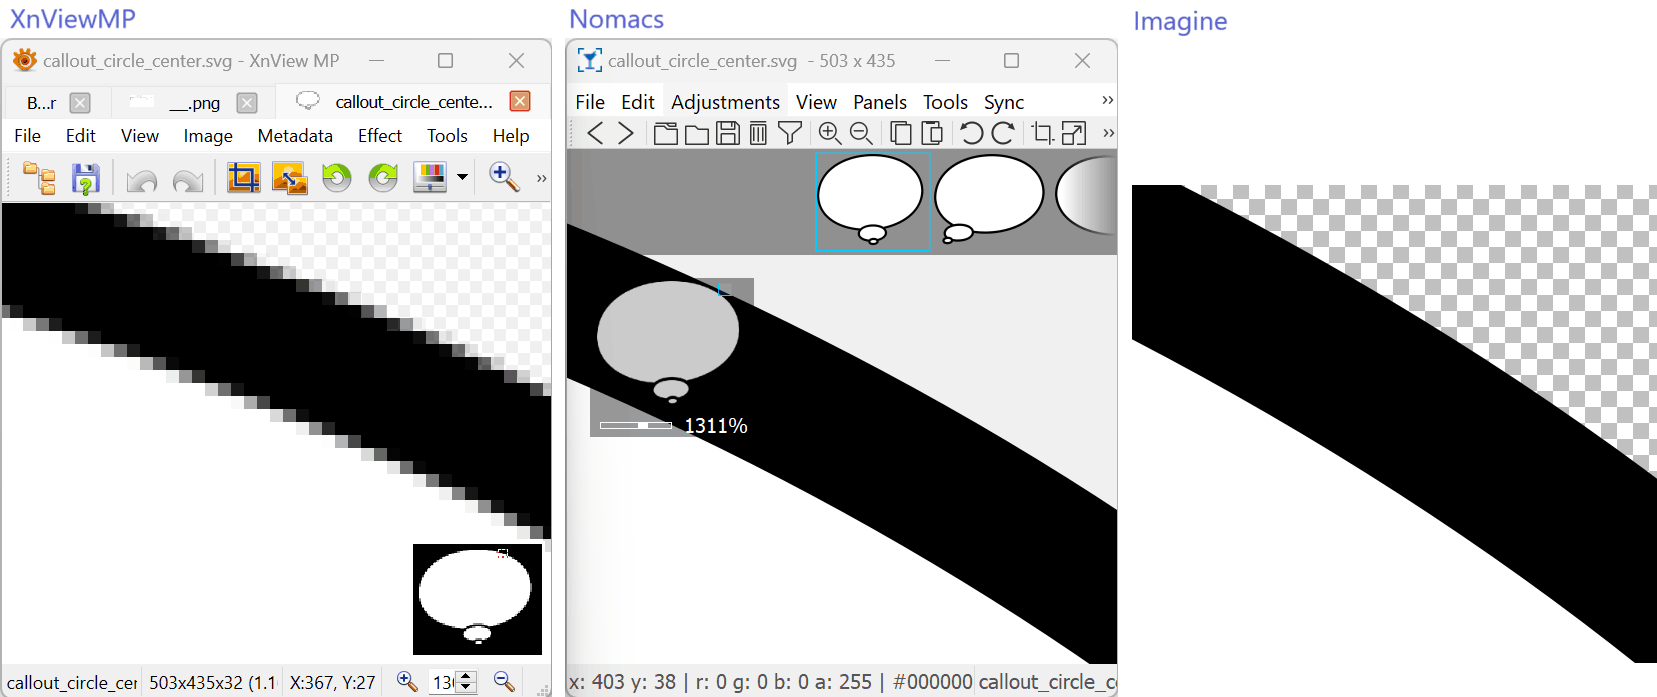Open the Panels menu in Nomacs
This screenshot has height=697, width=1657.
coord(880,102)
